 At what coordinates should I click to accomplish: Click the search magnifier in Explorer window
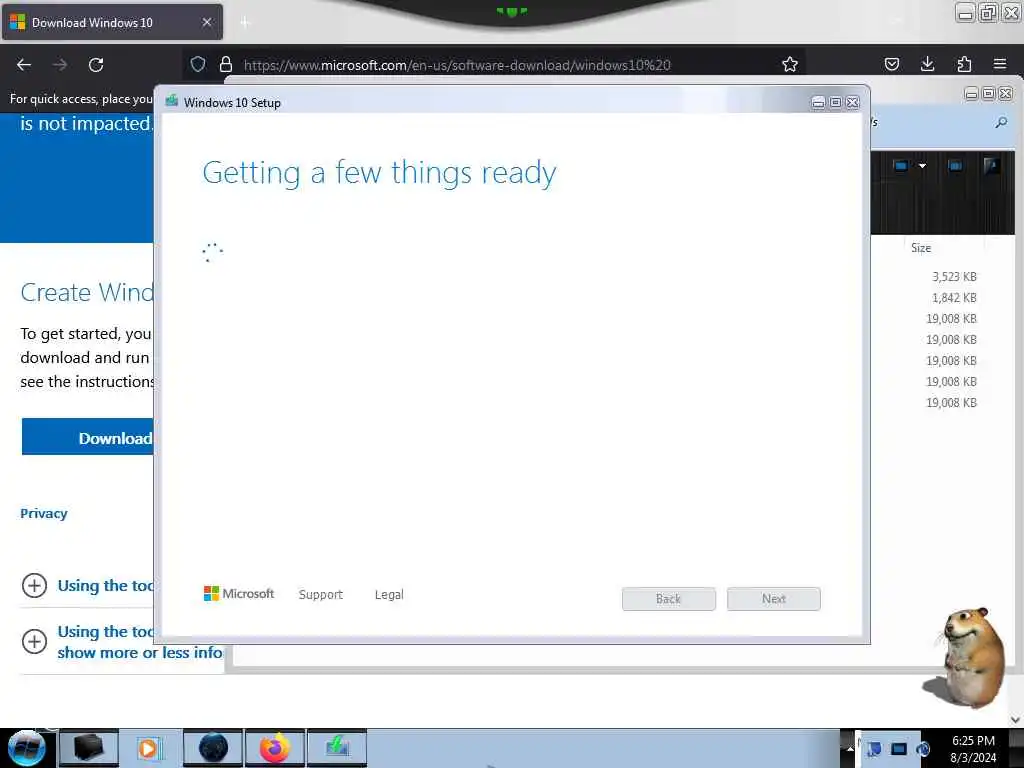(x=1001, y=122)
